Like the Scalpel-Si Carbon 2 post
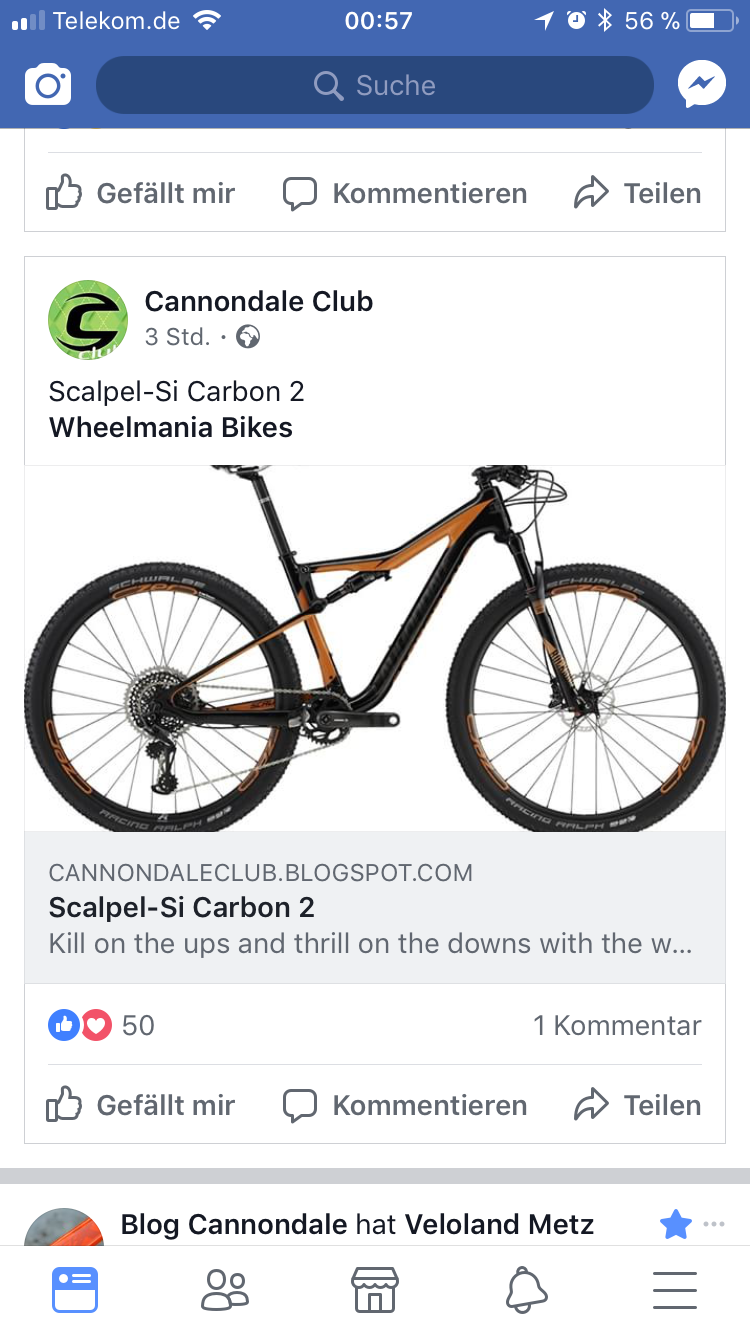 click(x=141, y=1105)
